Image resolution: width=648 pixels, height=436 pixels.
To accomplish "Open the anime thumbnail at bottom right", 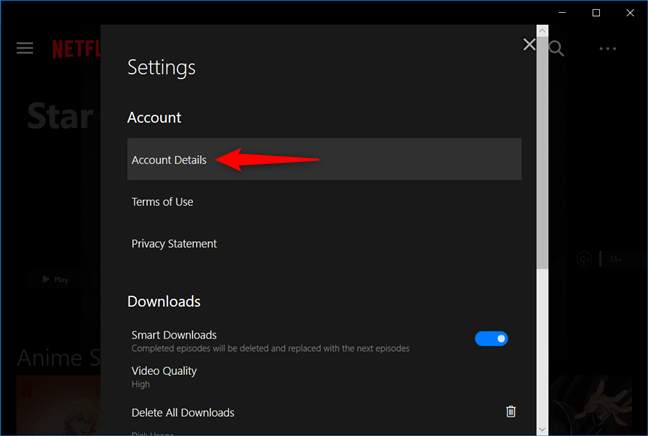I will click(591, 405).
